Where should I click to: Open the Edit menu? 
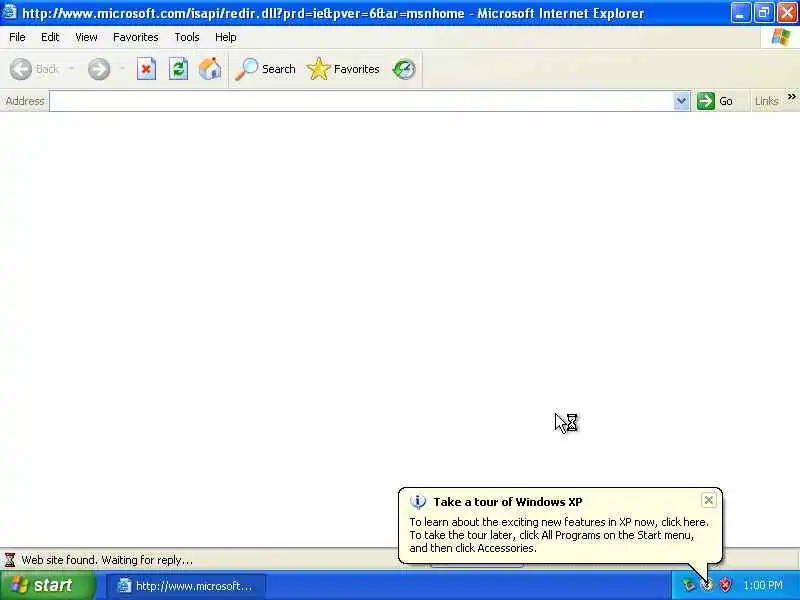click(x=50, y=37)
